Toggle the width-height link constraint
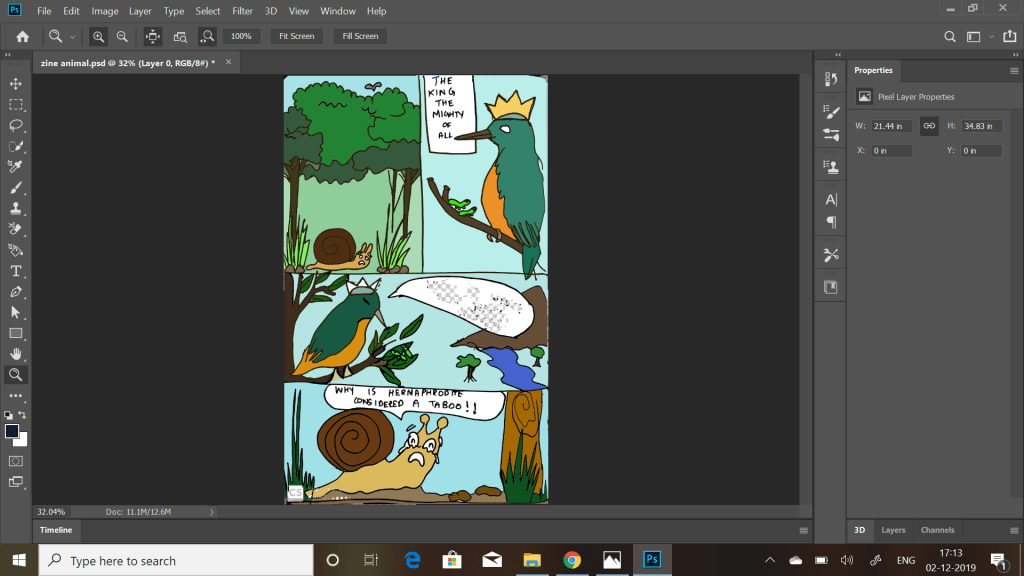 (x=929, y=126)
